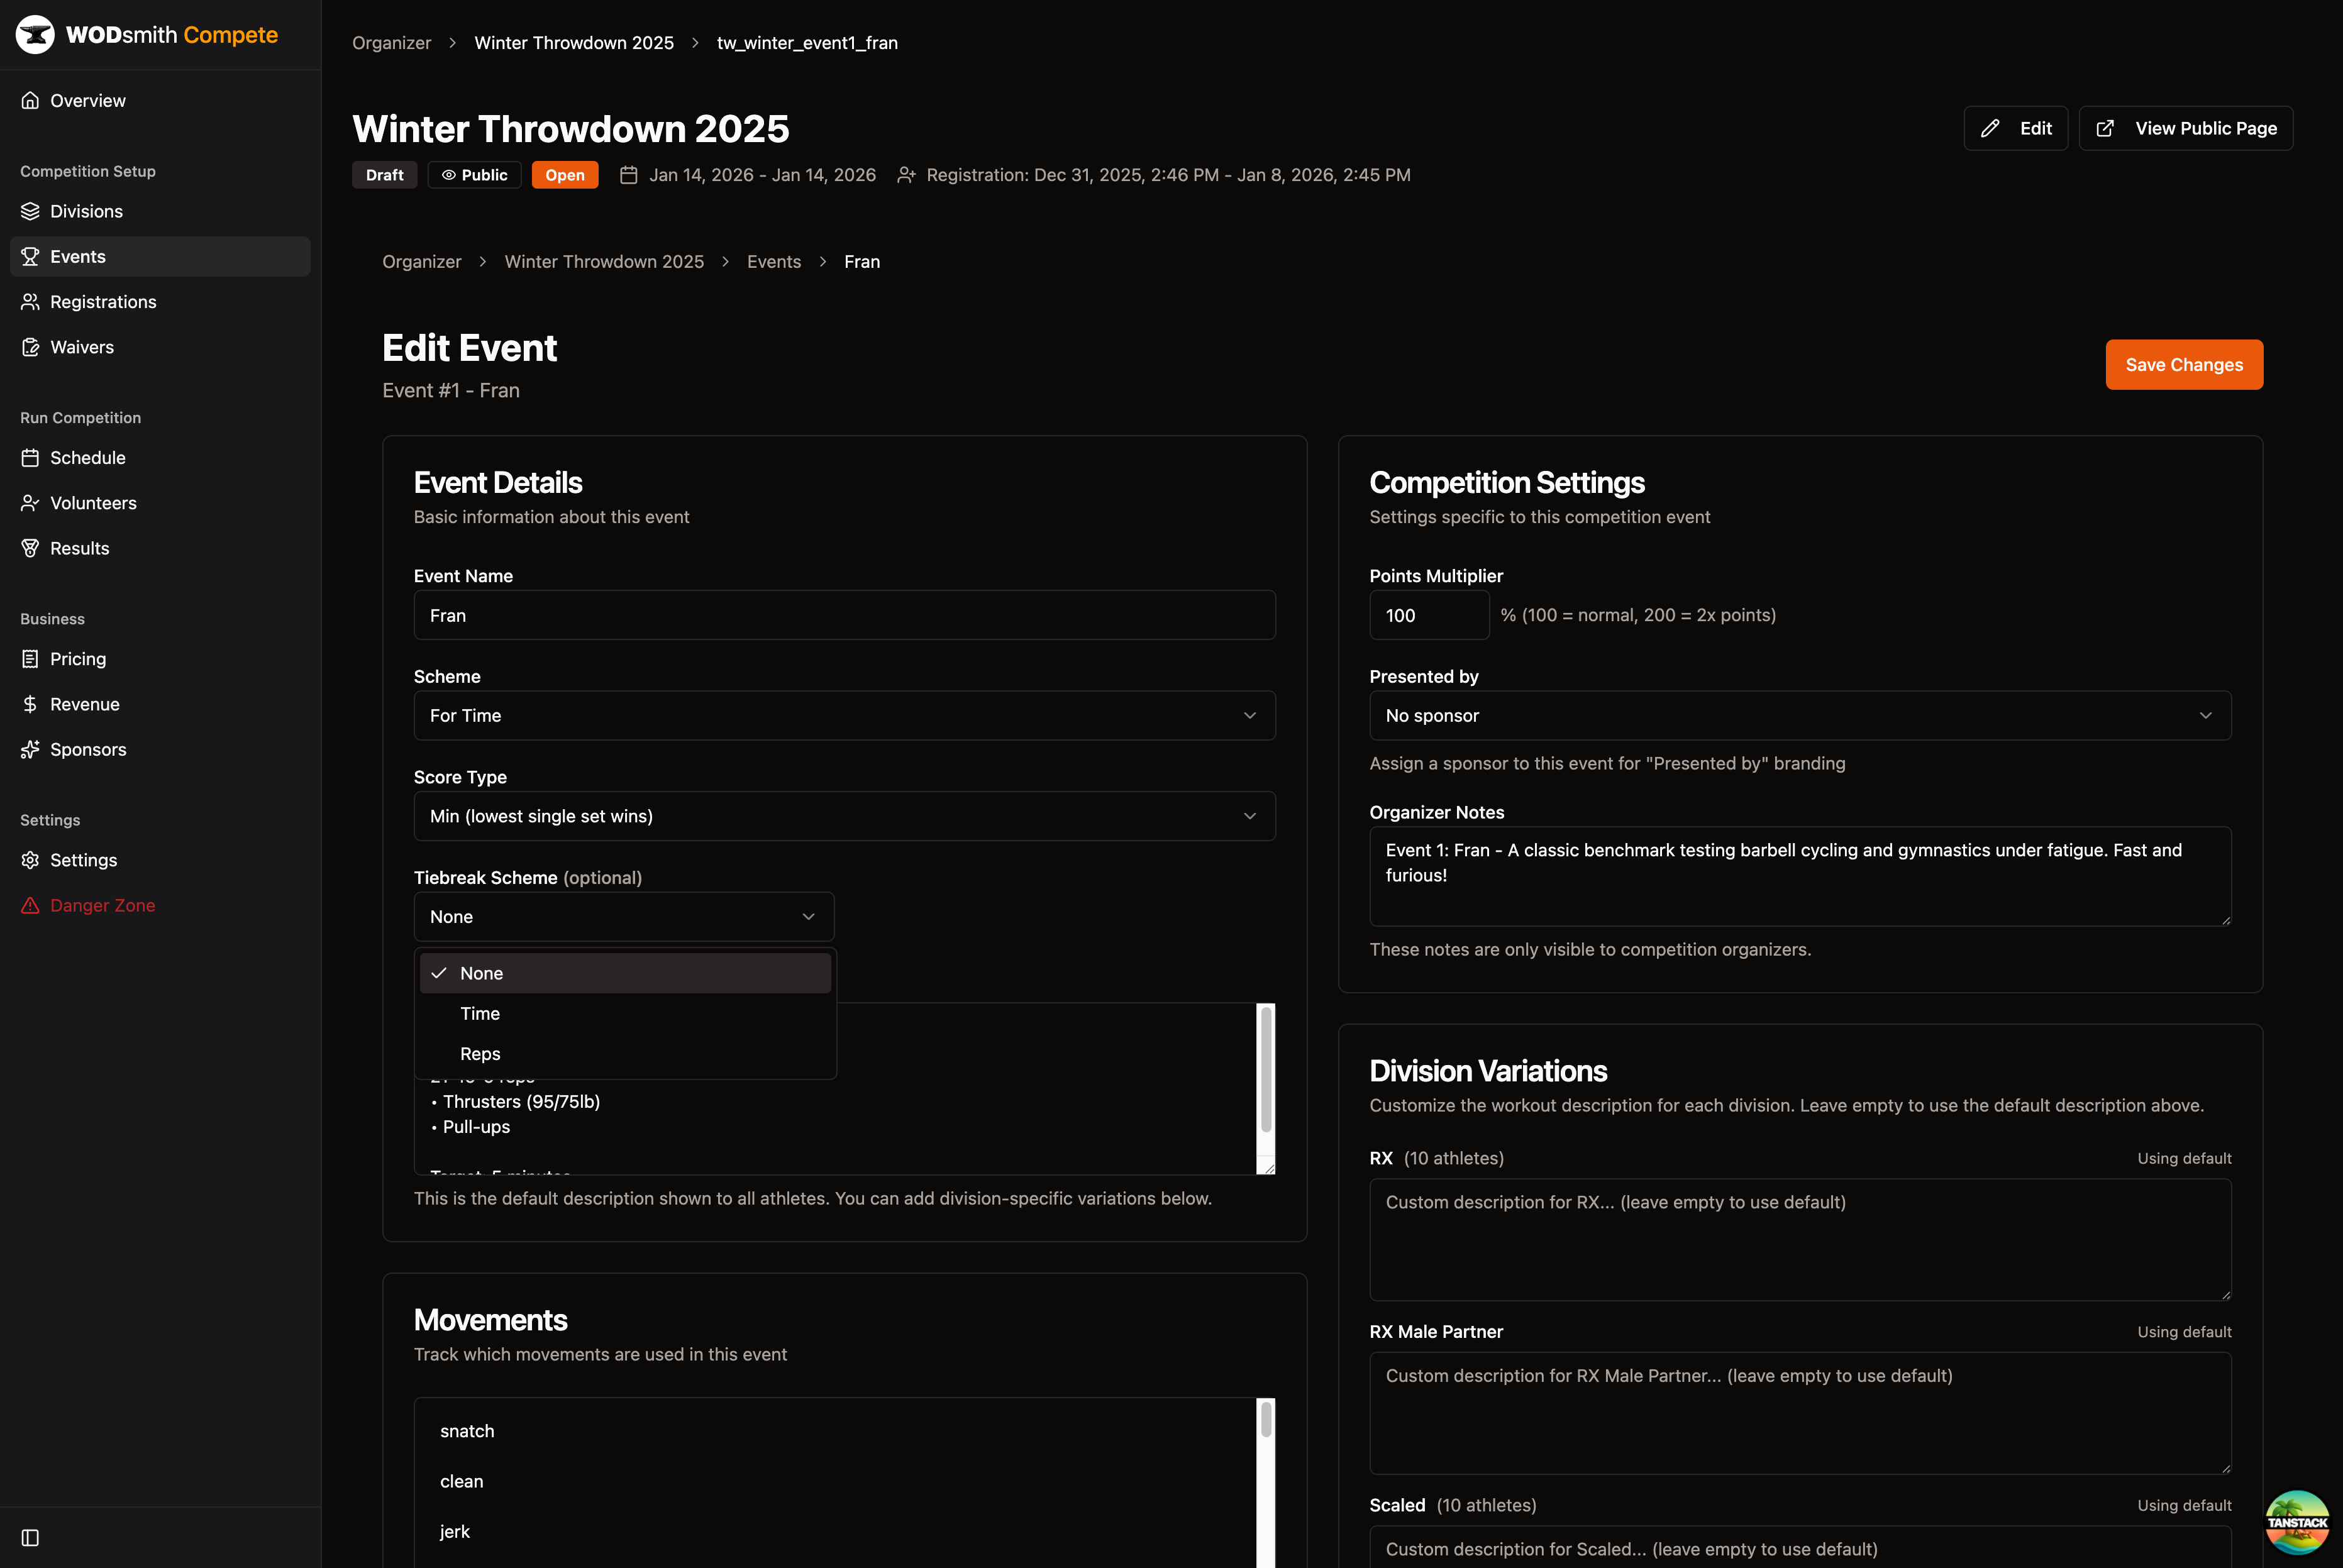Click the Save Changes button
The image size is (2343, 1568).
pos(2184,365)
